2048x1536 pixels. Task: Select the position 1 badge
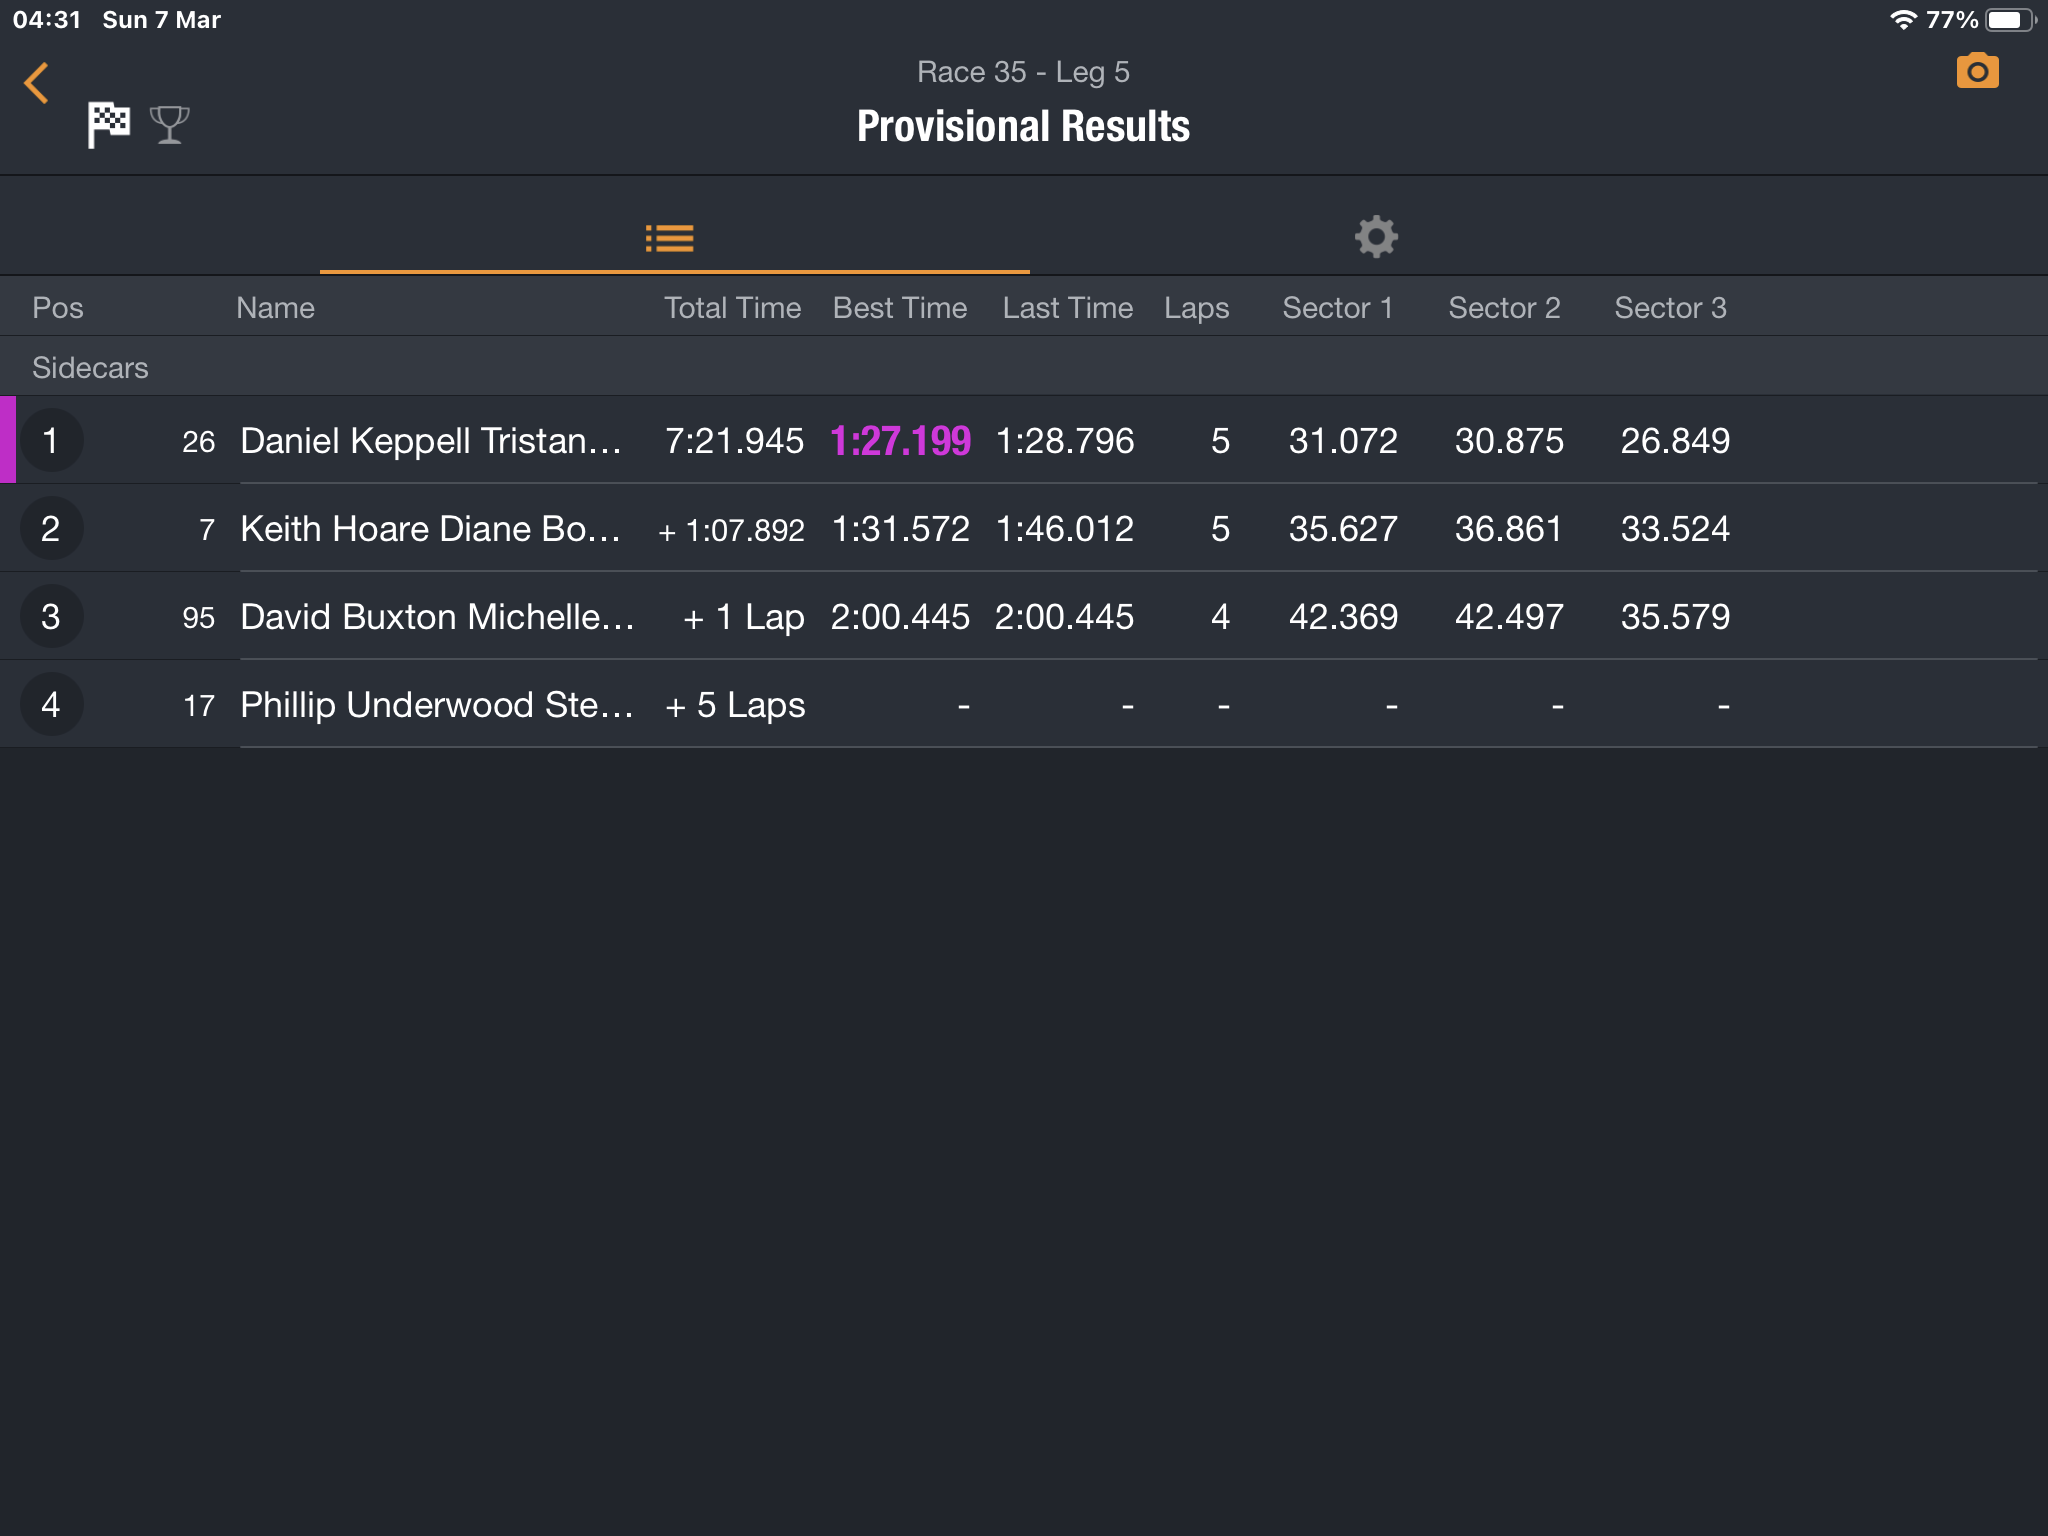pyautogui.click(x=51, y=441)
